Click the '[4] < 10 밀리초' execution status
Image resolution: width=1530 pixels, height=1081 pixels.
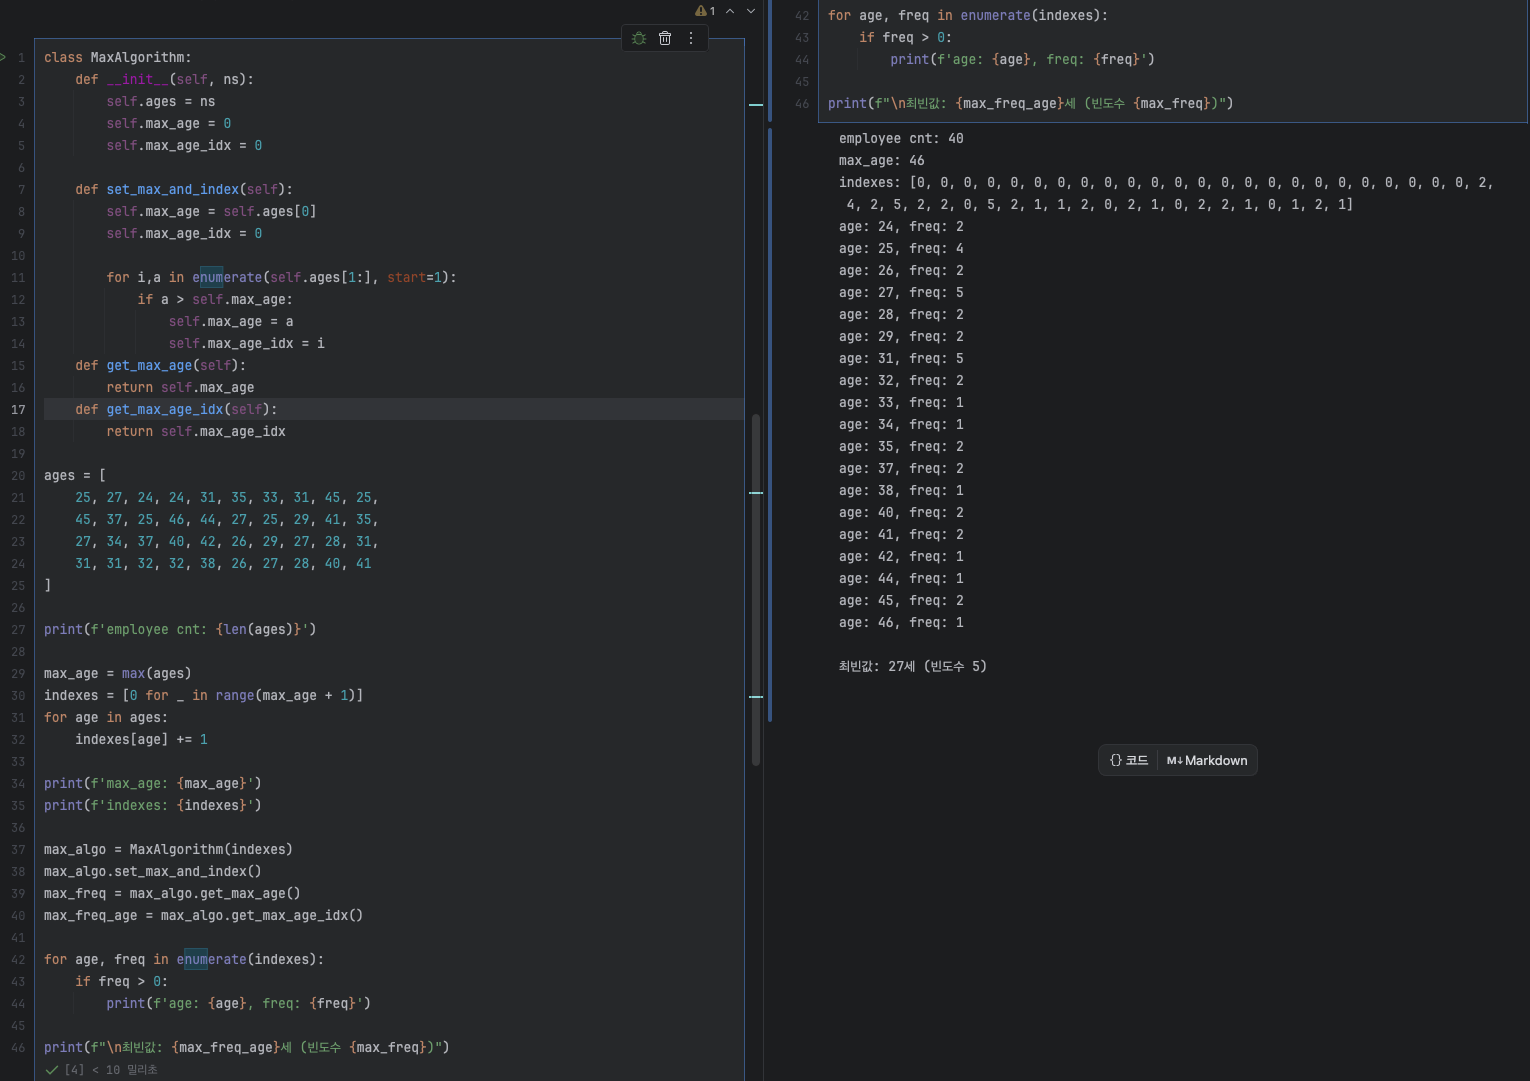click(x=111, y=1070)
